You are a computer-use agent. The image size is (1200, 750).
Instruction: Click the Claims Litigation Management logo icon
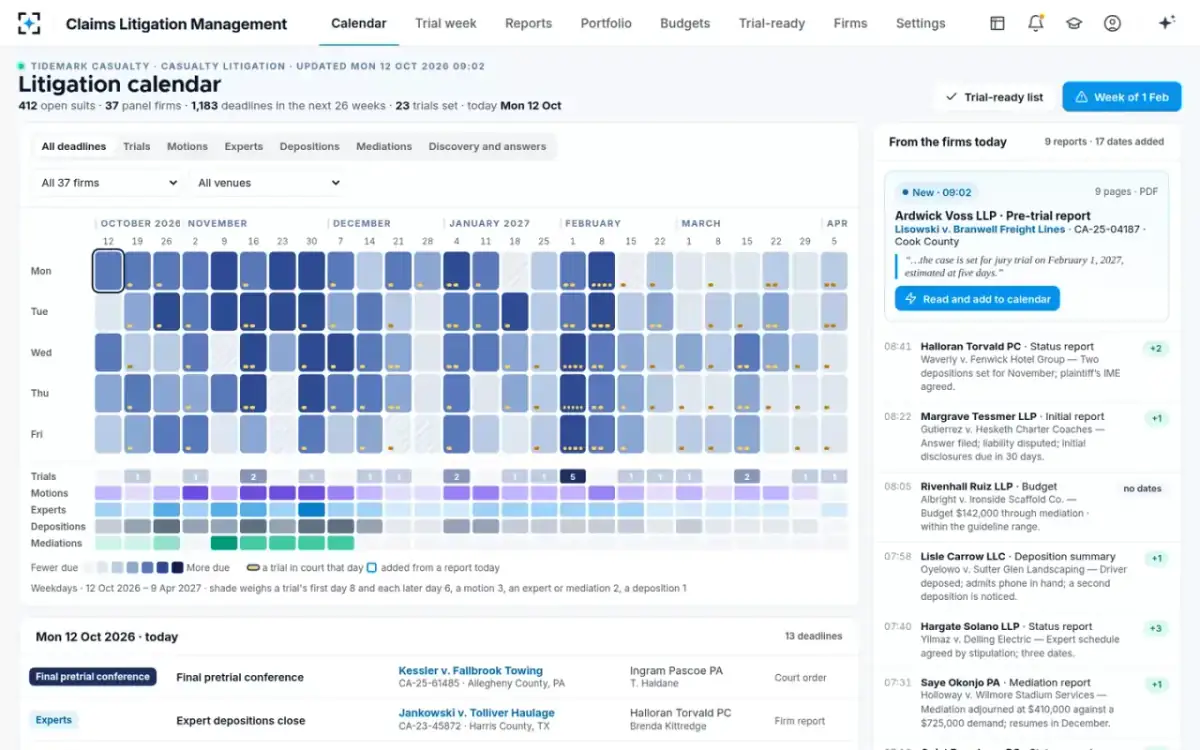click(30, 23)
